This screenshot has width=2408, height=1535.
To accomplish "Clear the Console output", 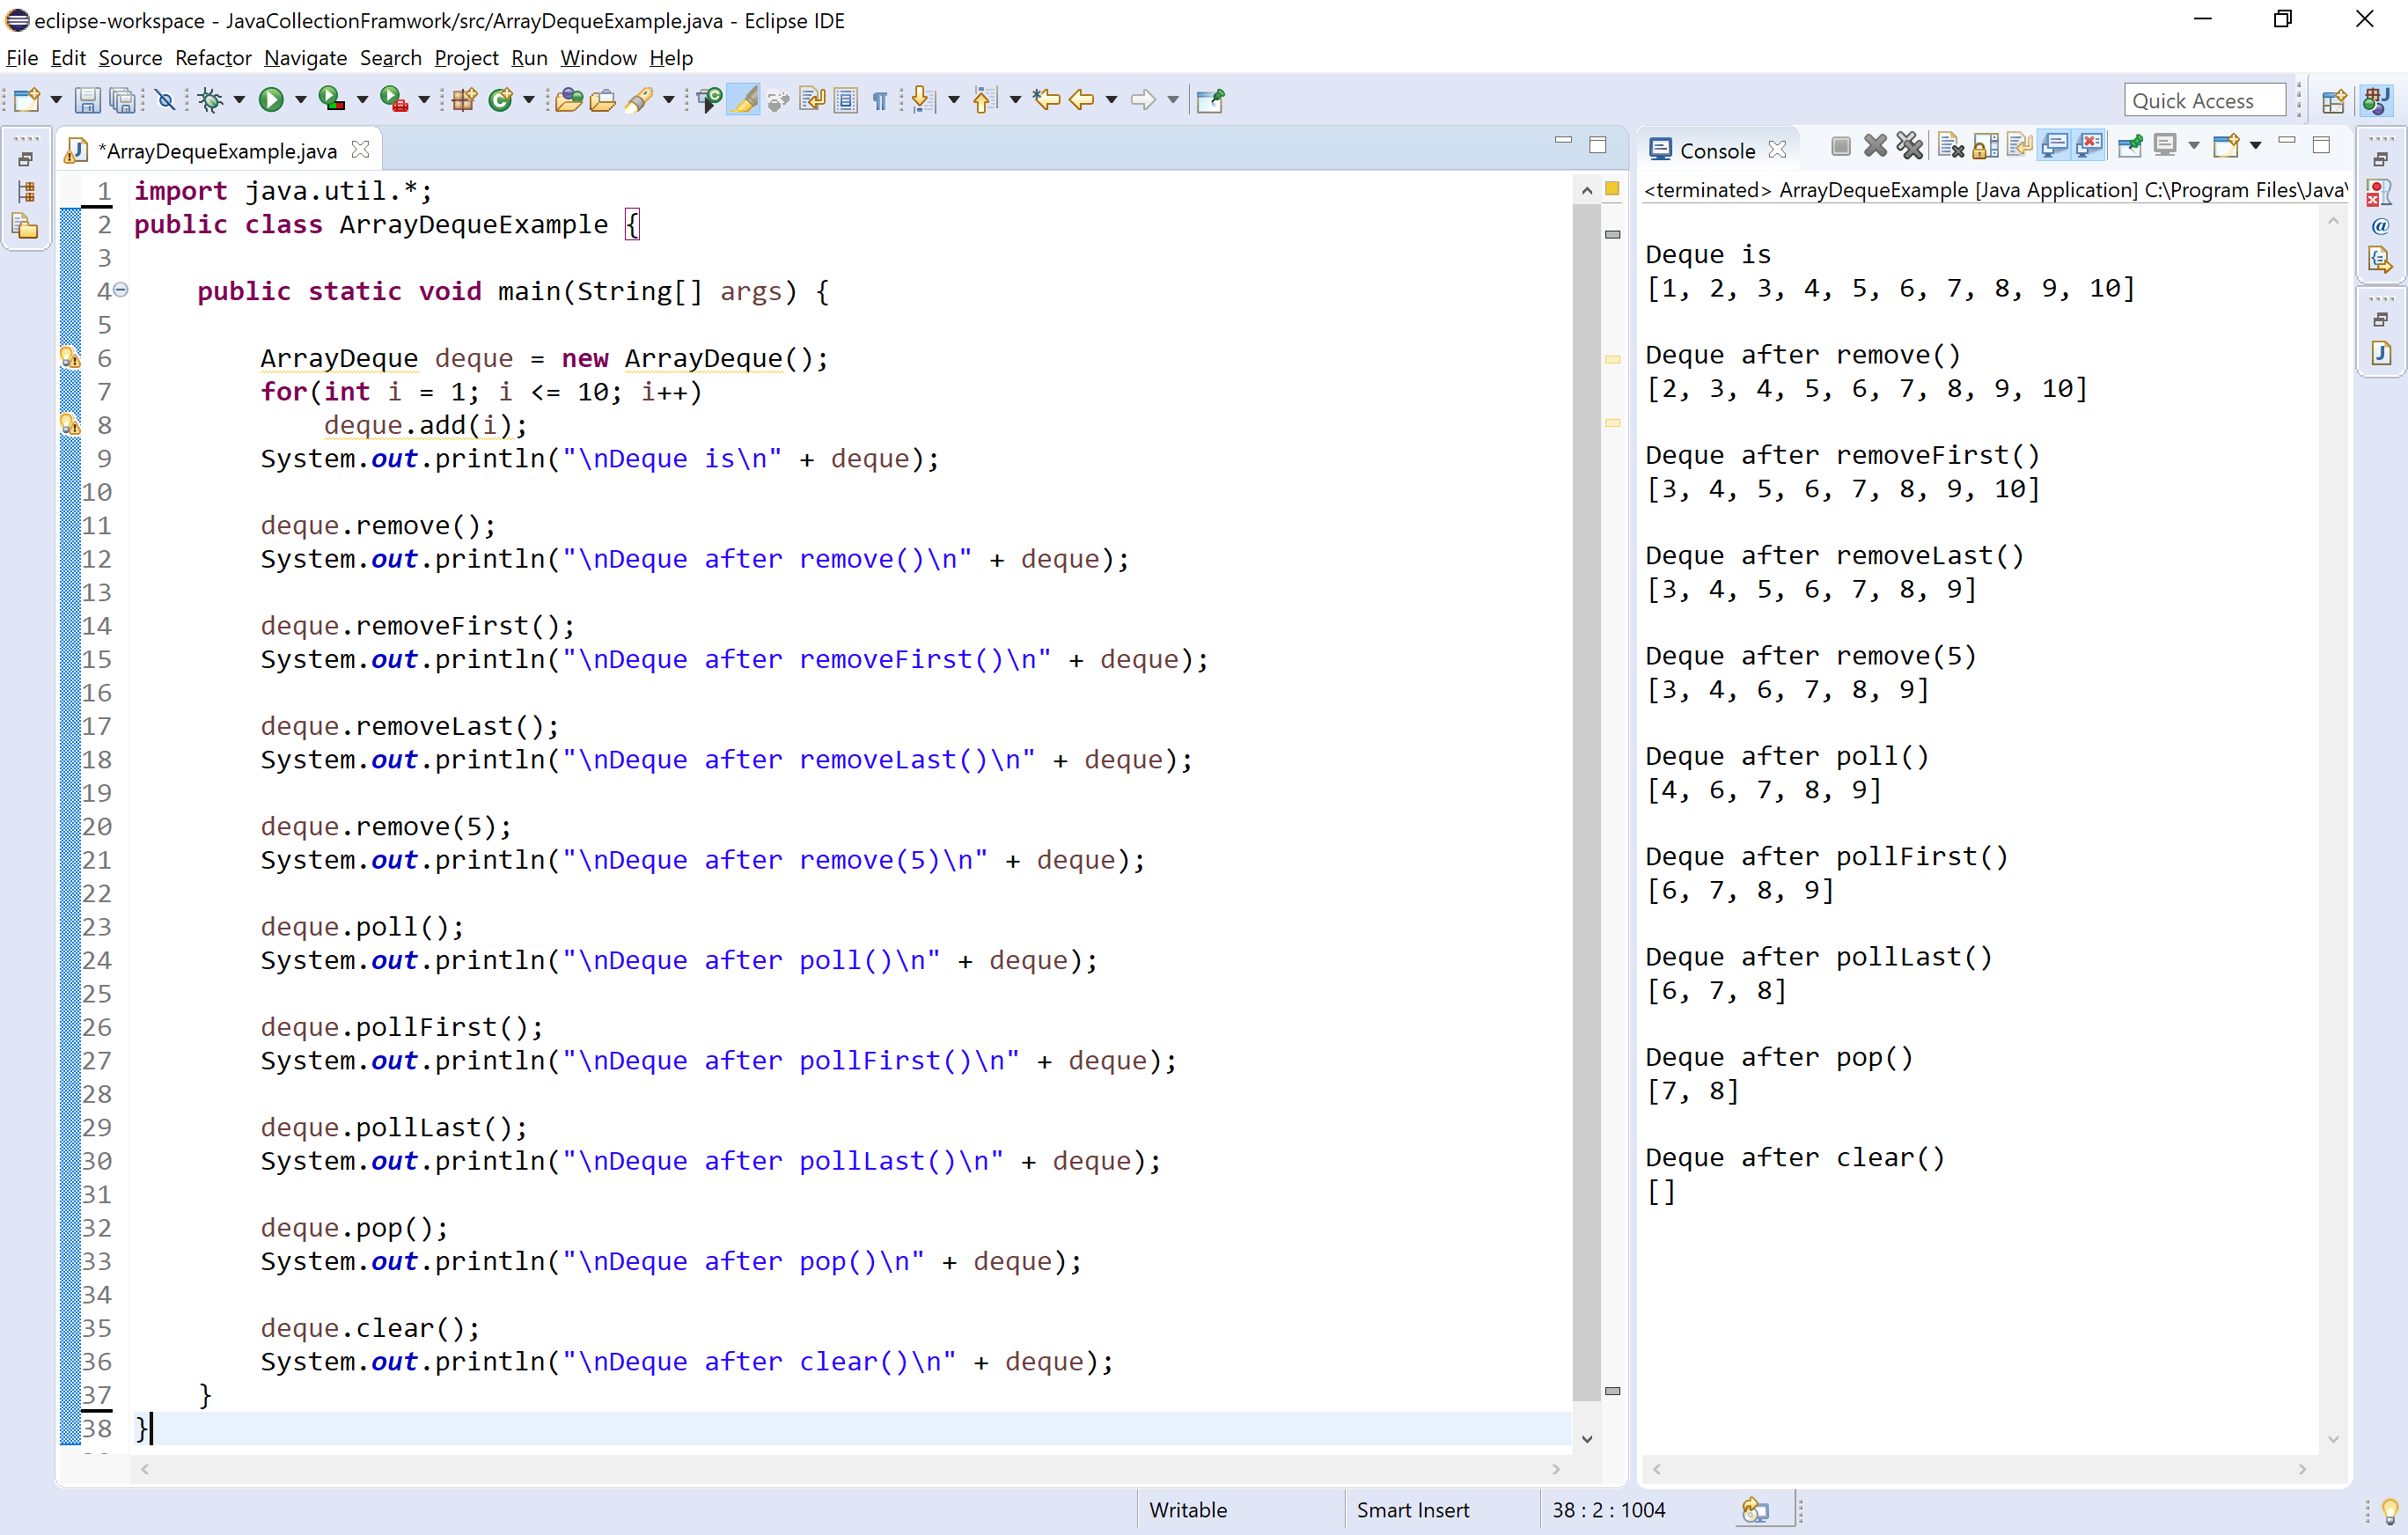I will click(1951, 146).
